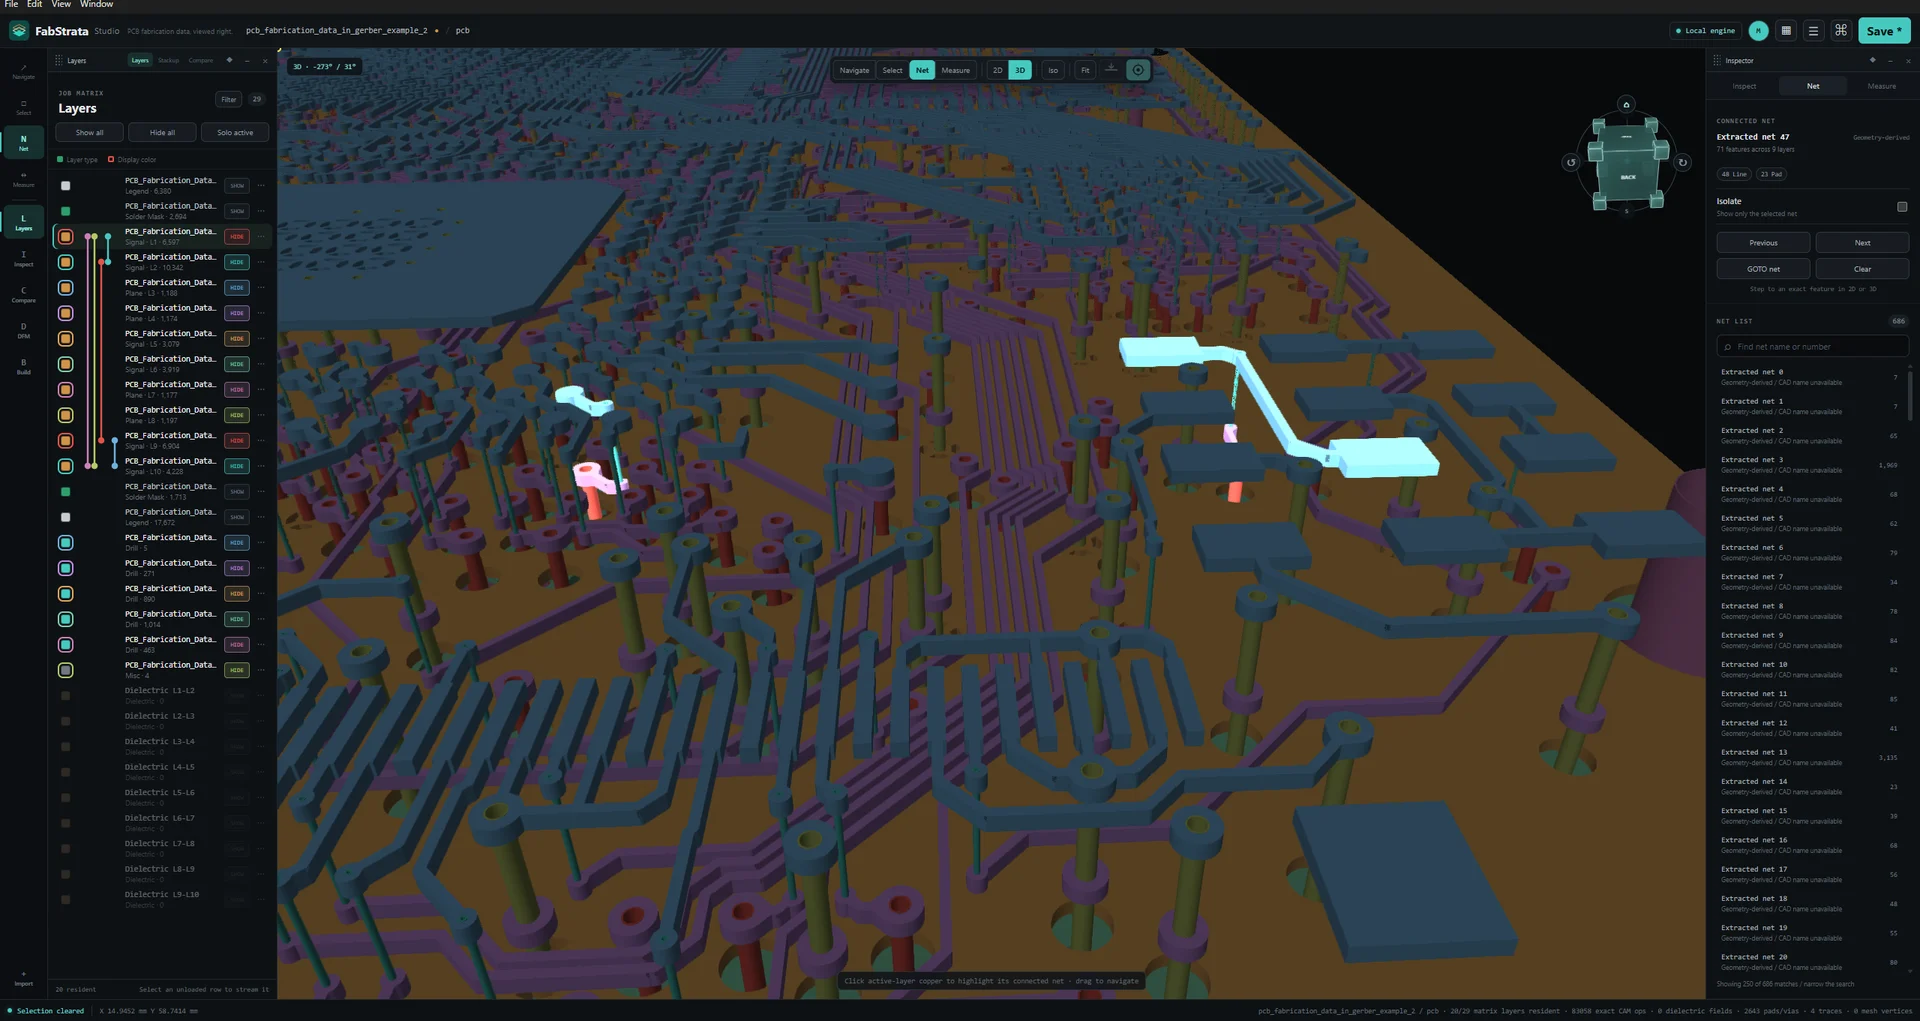The height and width of the screenshot is (1021, 1920).
Task: Open the hamburger list menu in header
Action: (x=1813, y=31)
